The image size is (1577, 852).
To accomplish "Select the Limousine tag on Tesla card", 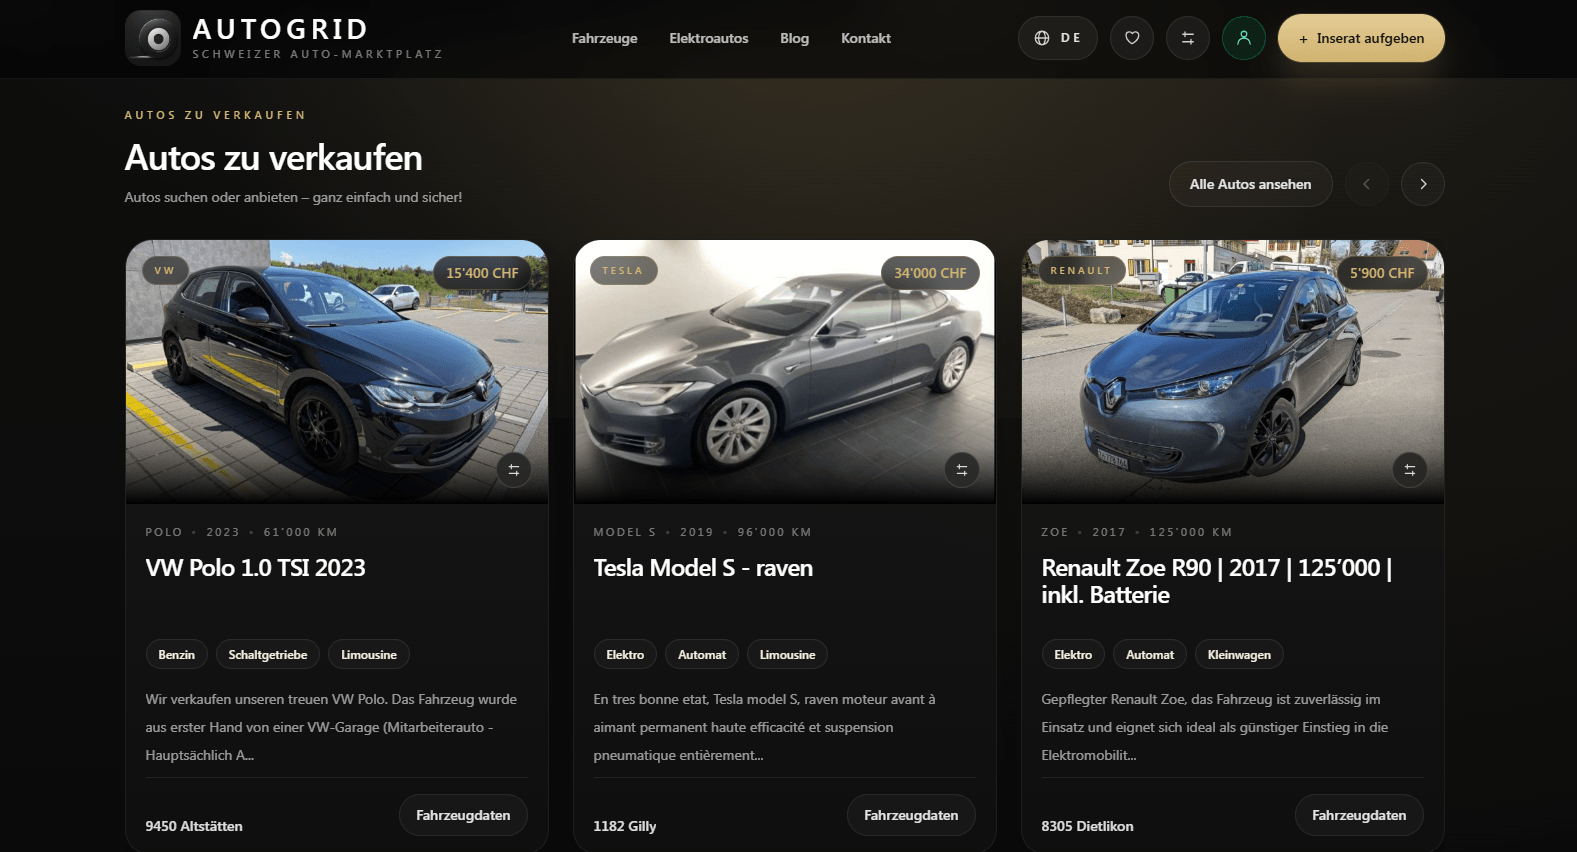I will pyautogui.click(x=787, y=655).
